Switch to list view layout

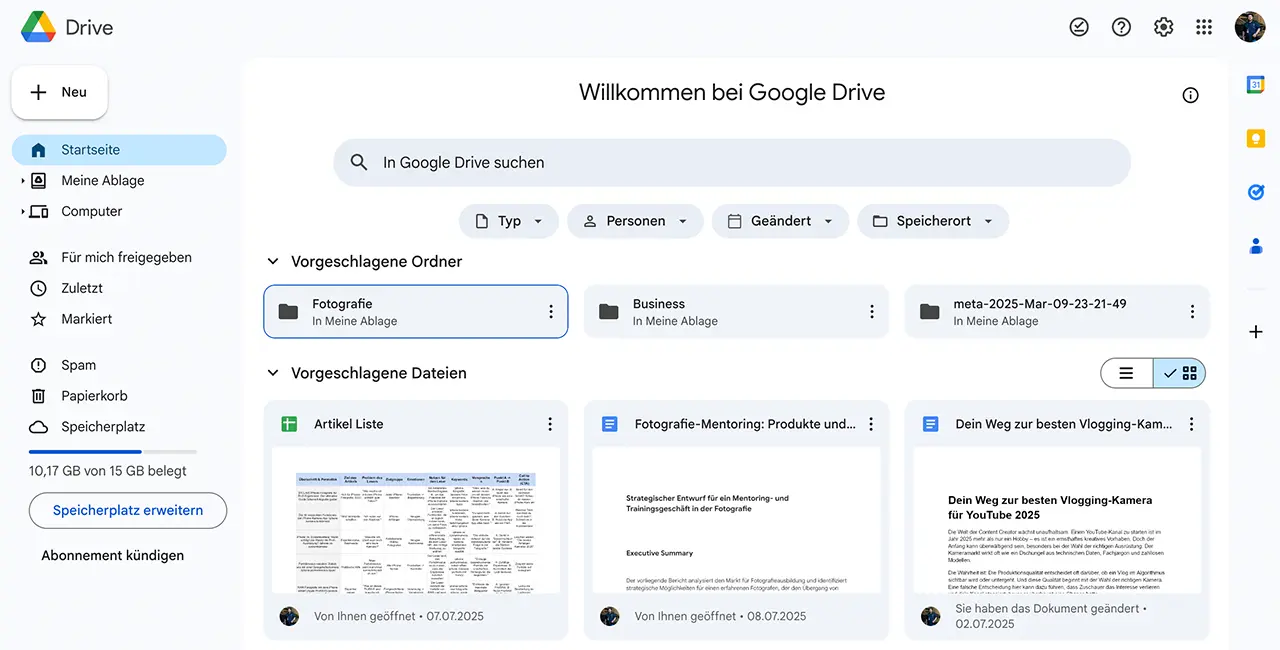[x=1127, y=373]
